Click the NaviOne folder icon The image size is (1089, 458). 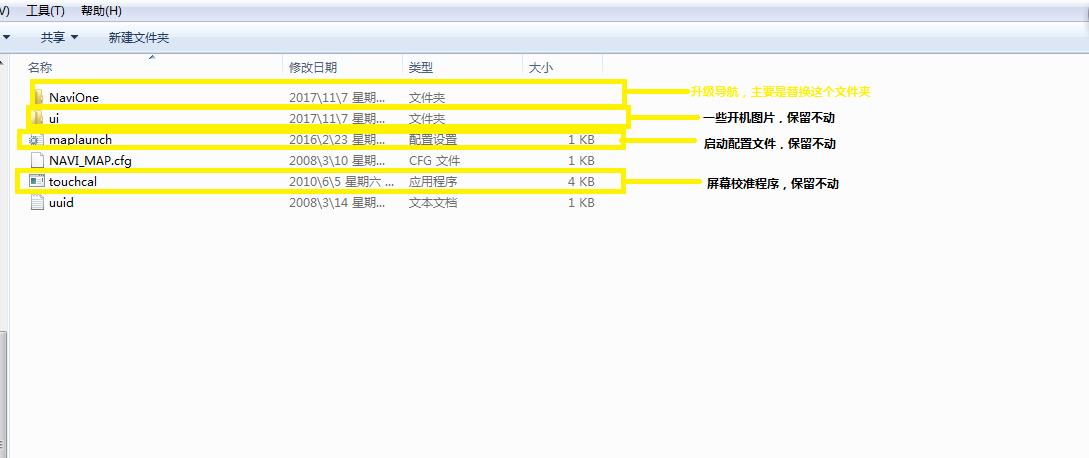pyautogui.click(x=38, y=97)
